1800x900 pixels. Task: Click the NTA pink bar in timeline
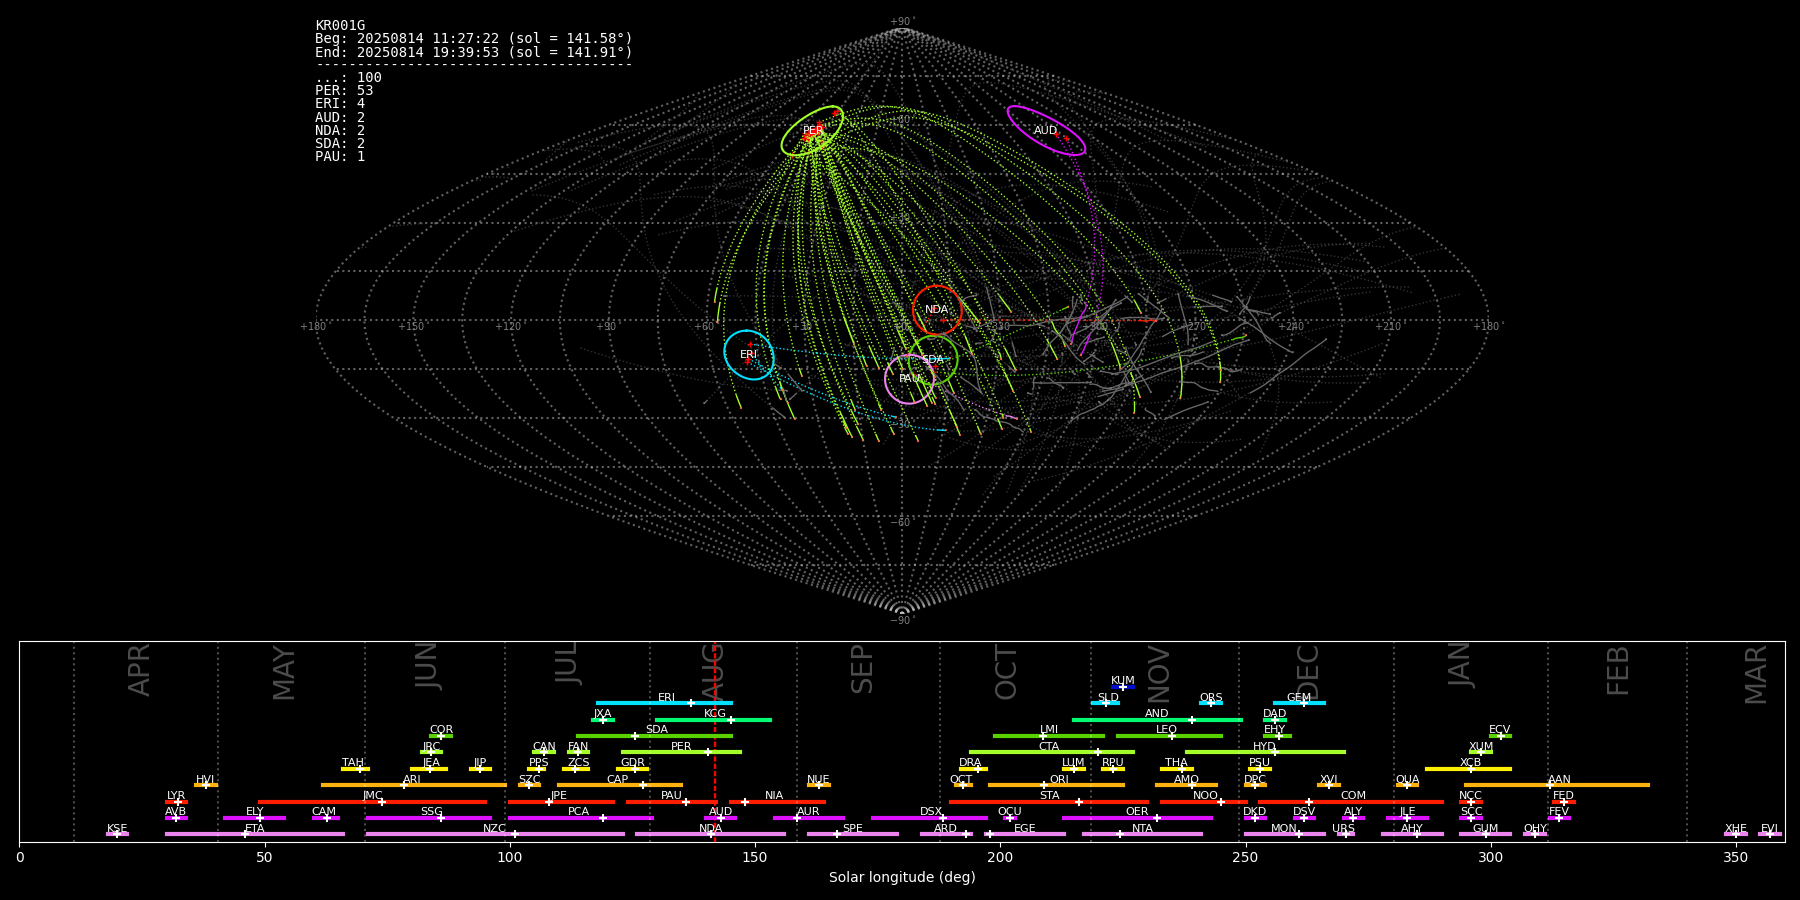pos(1142,834)
